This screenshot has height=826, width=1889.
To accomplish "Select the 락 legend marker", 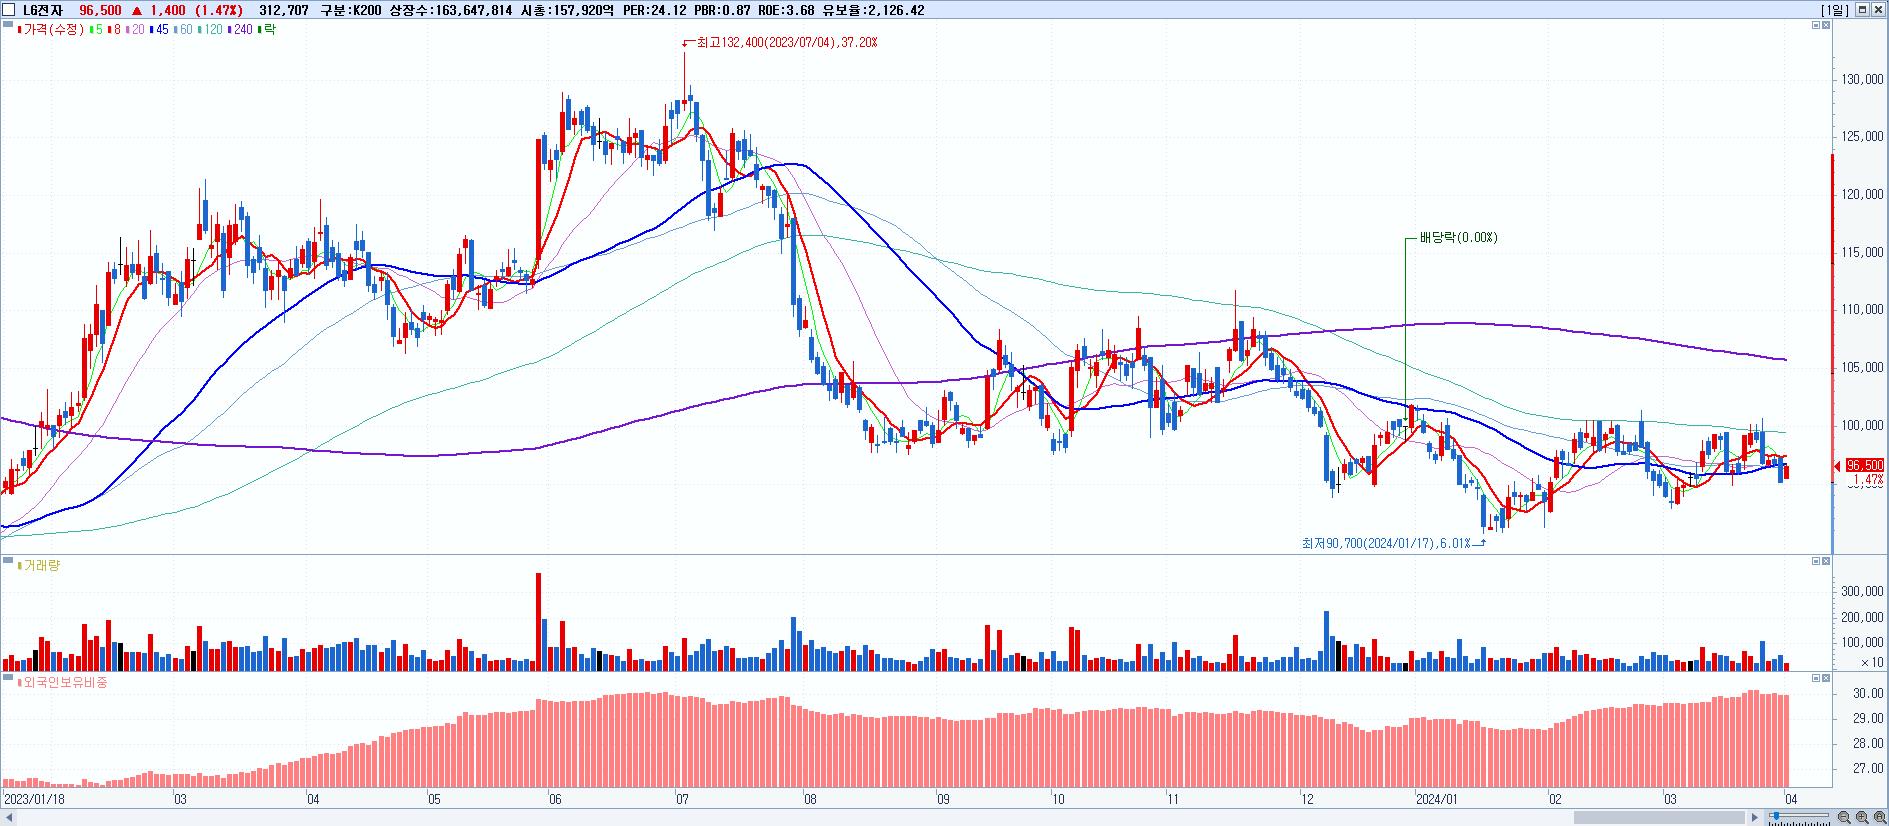I will (x=267, y=30).
